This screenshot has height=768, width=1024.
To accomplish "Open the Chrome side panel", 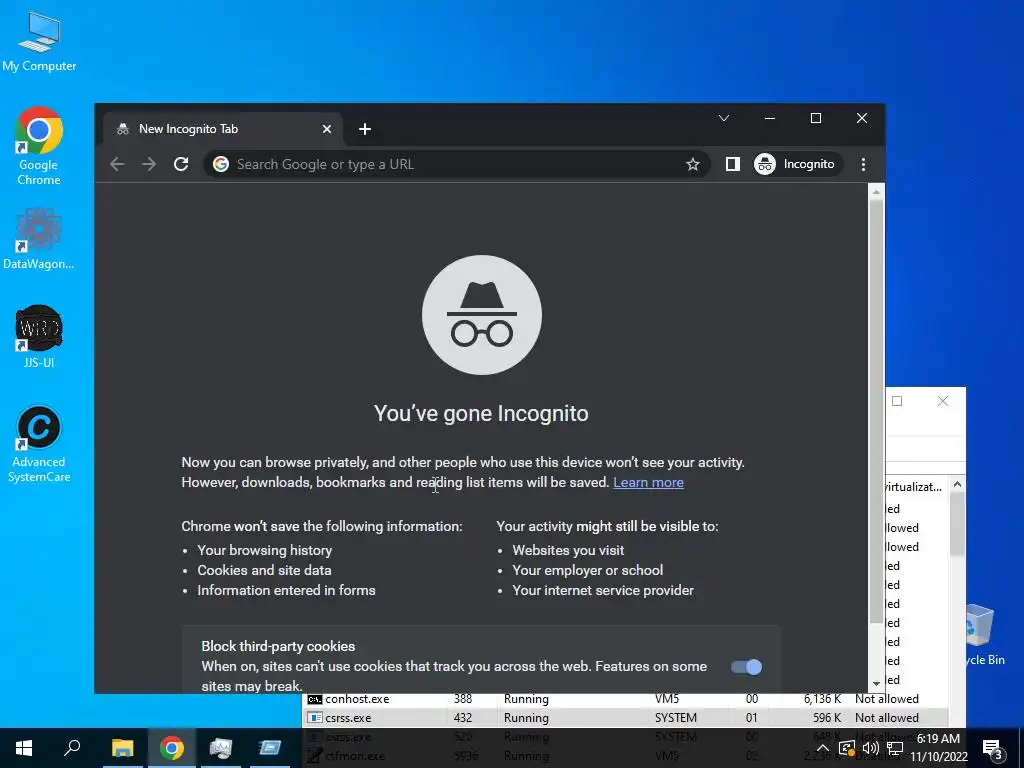I will point(733,164).
